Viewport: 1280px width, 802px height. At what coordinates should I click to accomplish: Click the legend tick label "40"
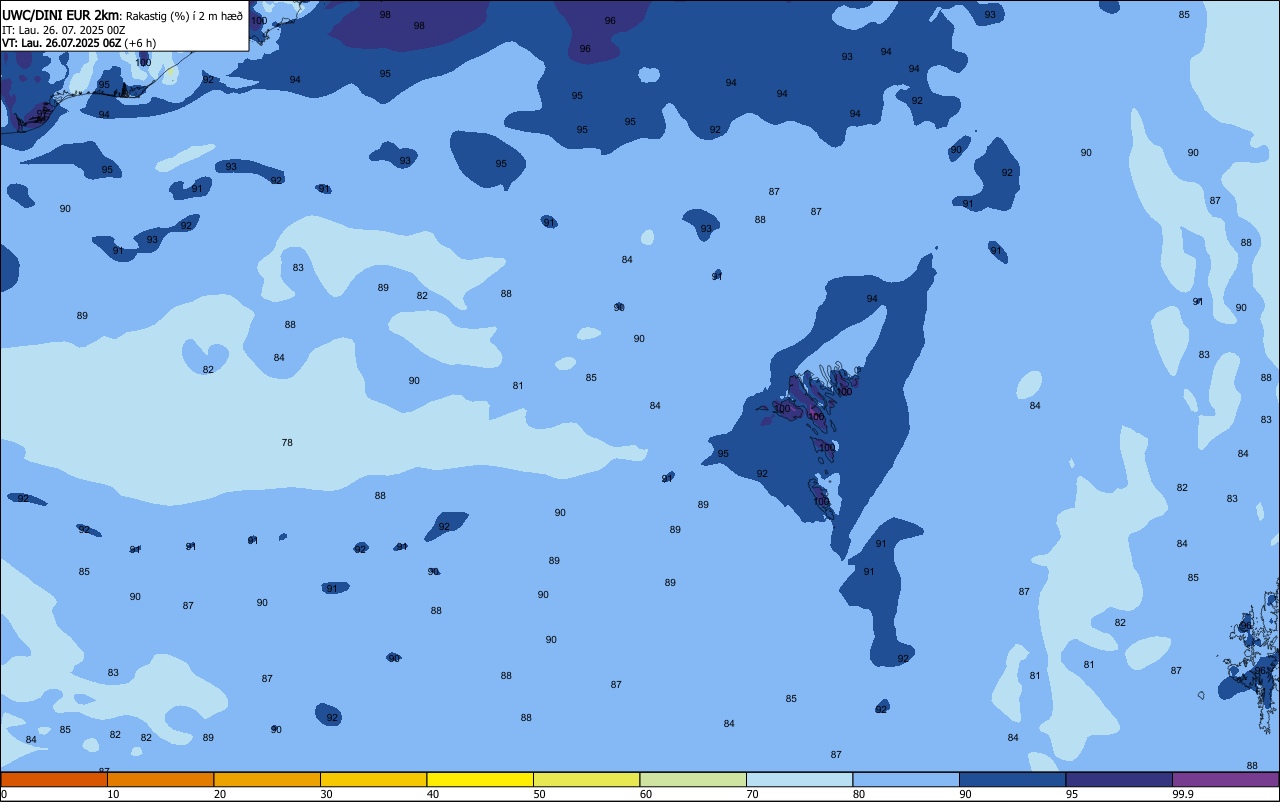(x=433, y=794)
